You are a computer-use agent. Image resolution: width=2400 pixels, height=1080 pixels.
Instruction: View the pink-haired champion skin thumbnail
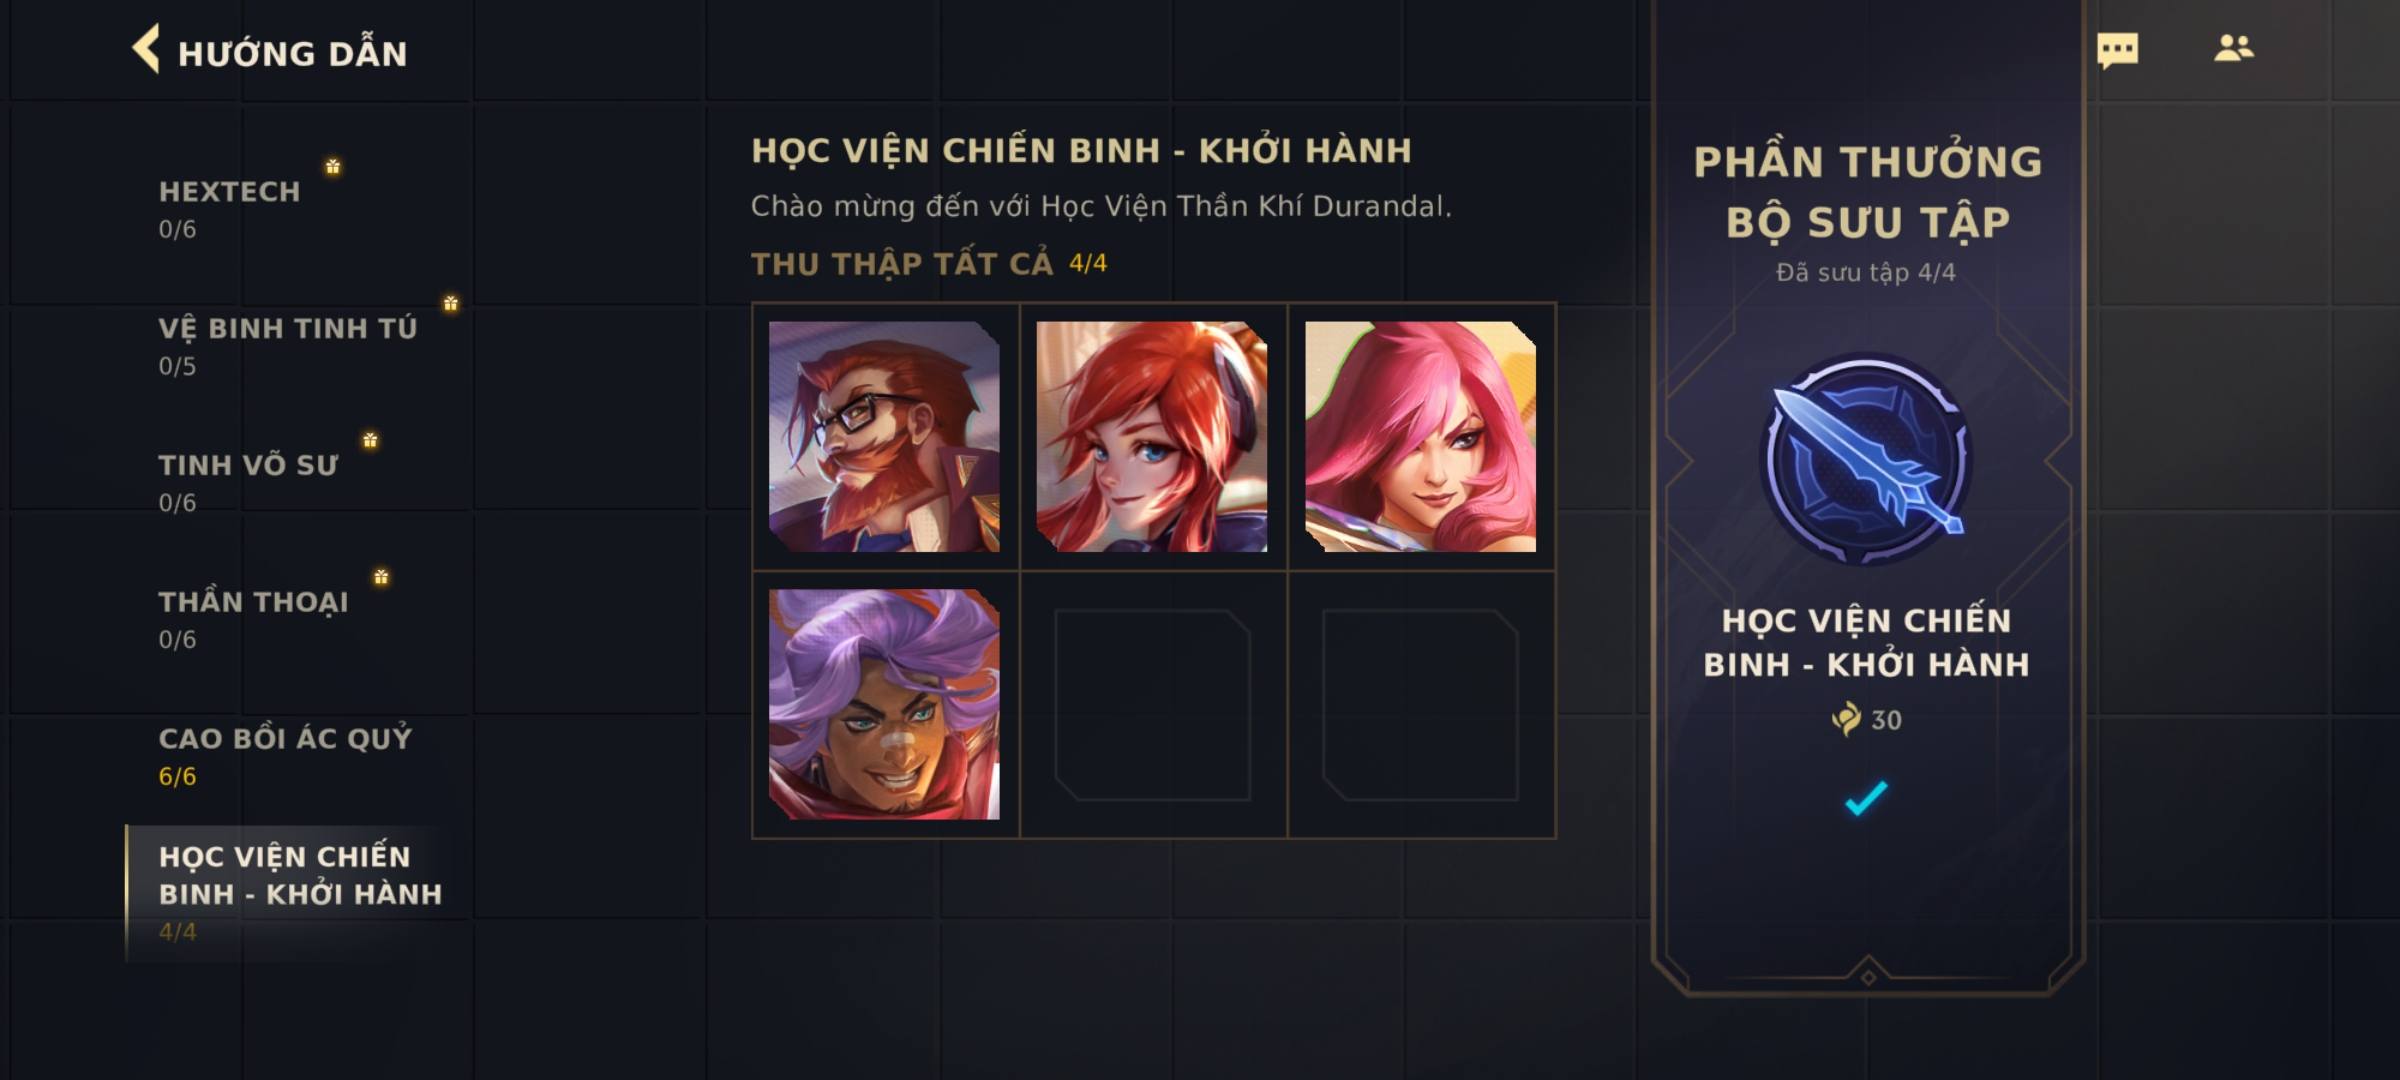pyautogui.click(x=1420, y=436)
